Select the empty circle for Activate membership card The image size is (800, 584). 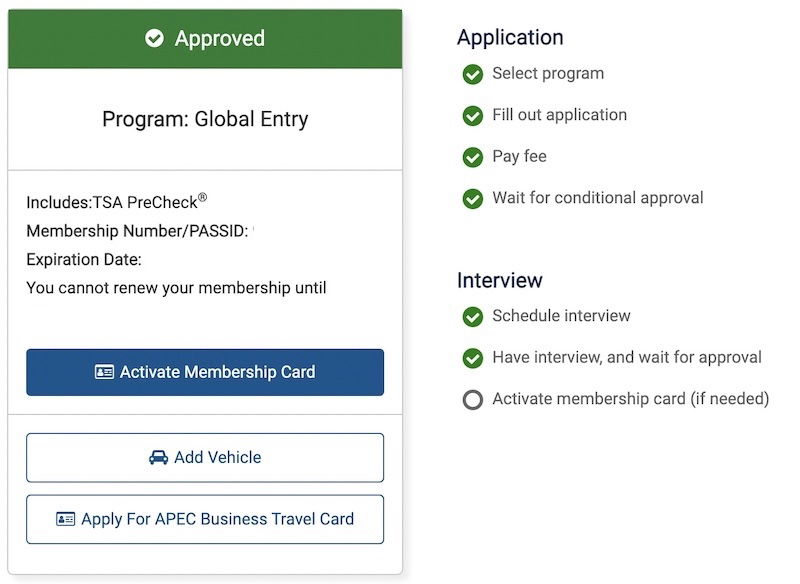pos(472,399)
